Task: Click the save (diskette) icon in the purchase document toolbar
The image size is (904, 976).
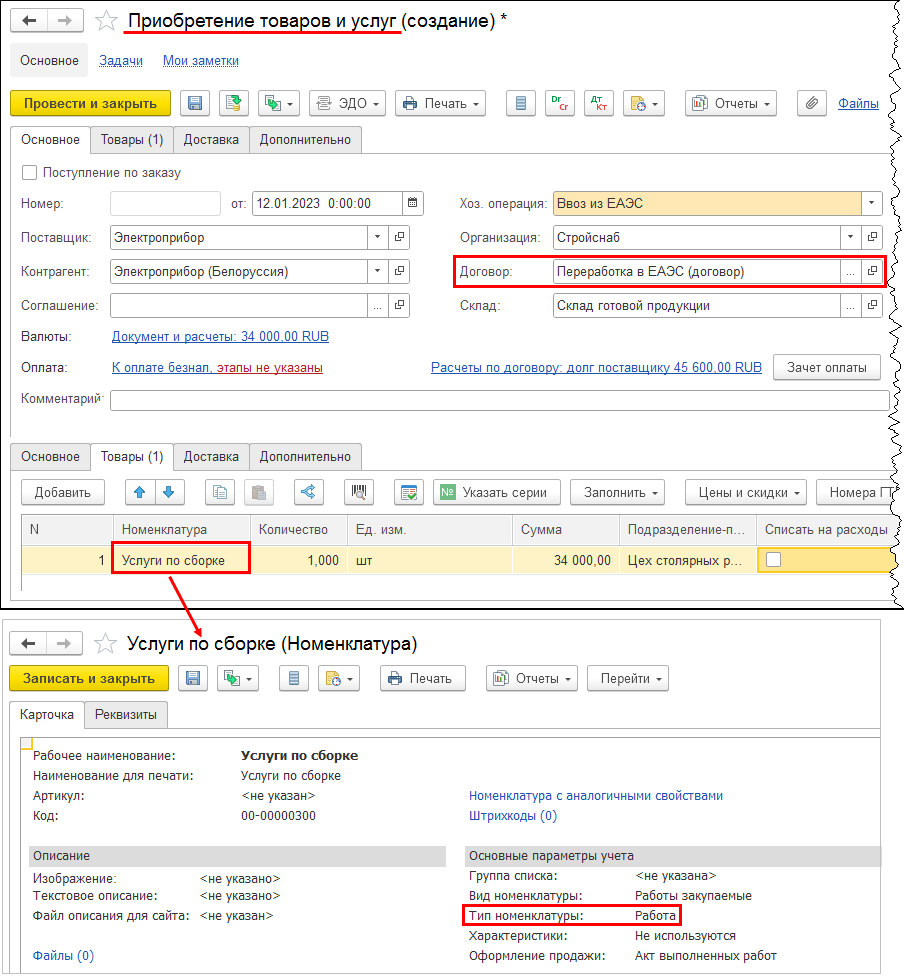Action: click(195, 103)
